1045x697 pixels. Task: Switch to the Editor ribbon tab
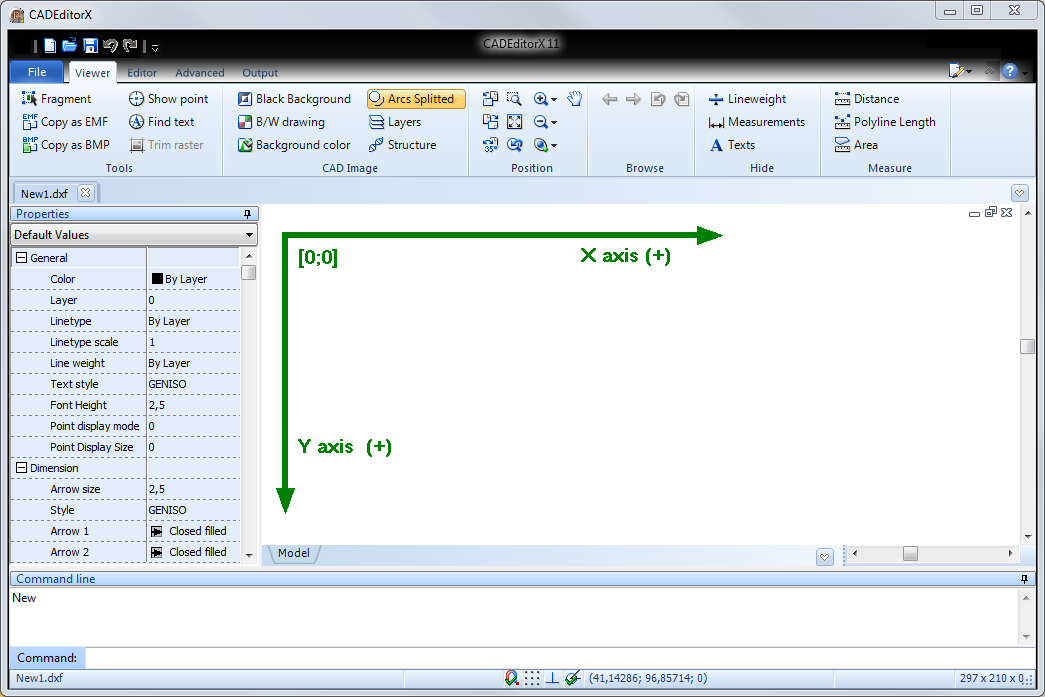click(142, 73)
